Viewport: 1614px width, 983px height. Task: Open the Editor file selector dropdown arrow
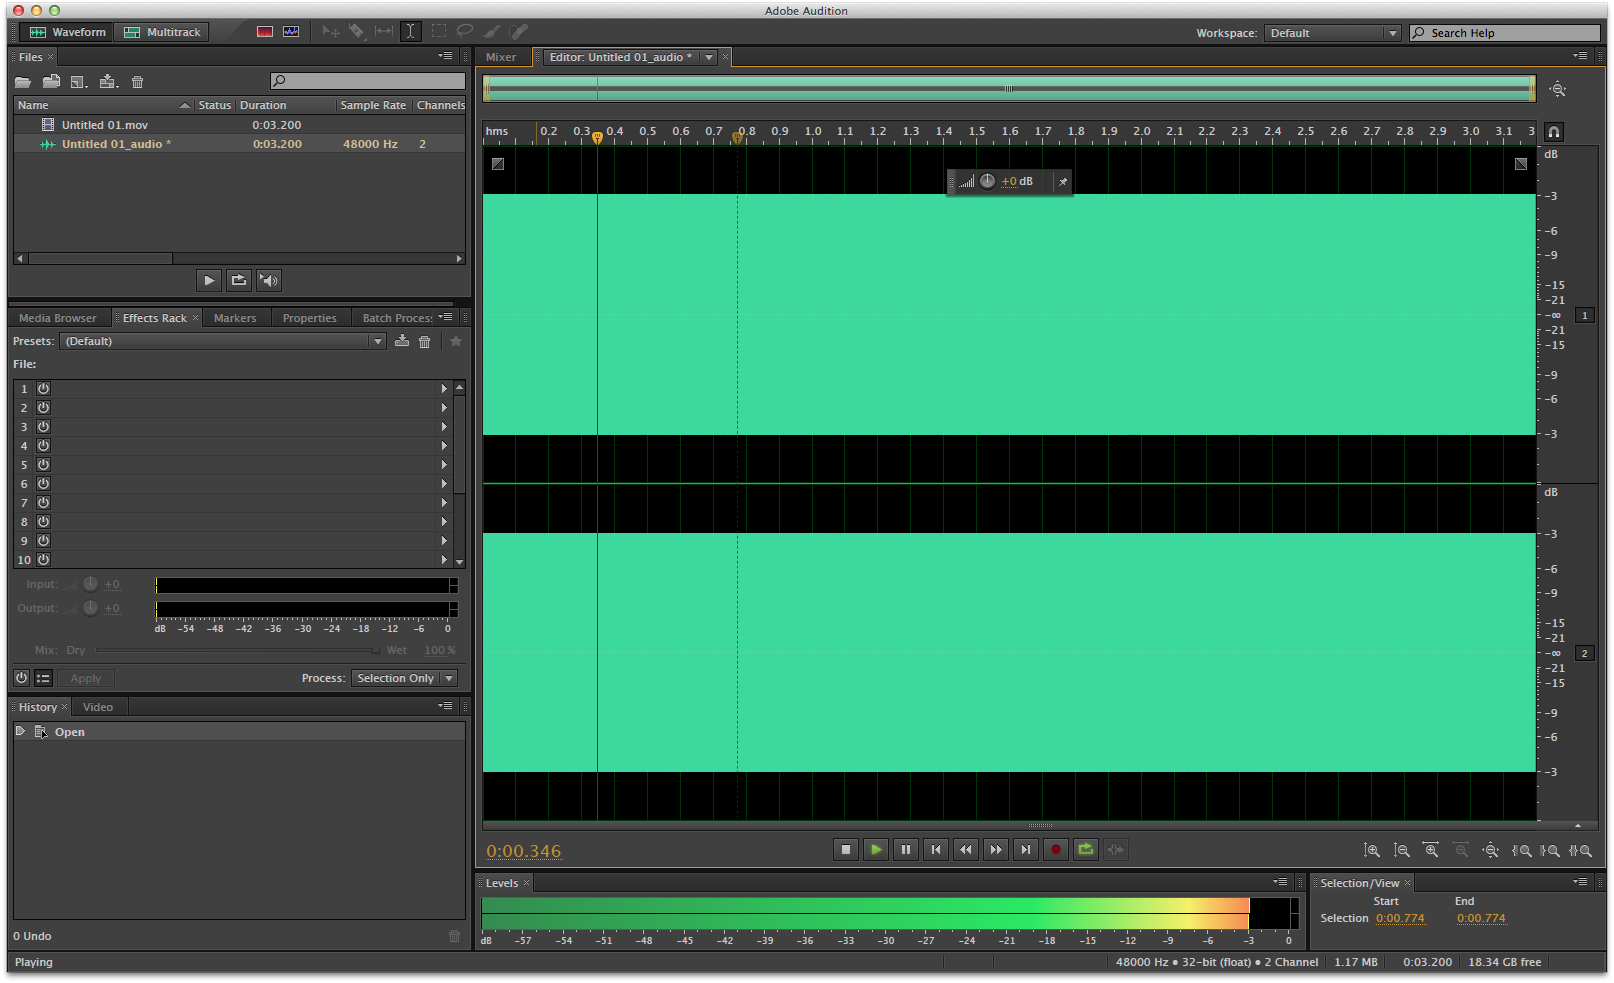[709, 58]
